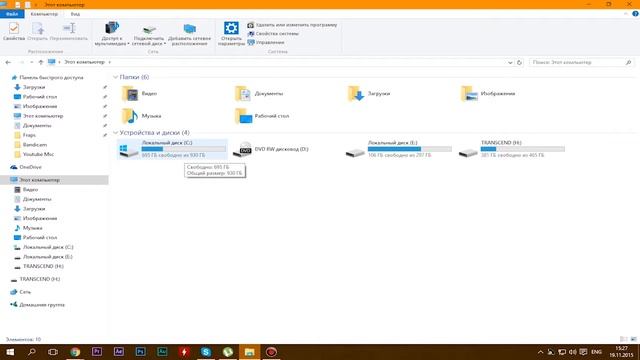Switch to the details view at bottom right
Image resolution: width=640 pixels, height=360 pixels.
[623, 339]
